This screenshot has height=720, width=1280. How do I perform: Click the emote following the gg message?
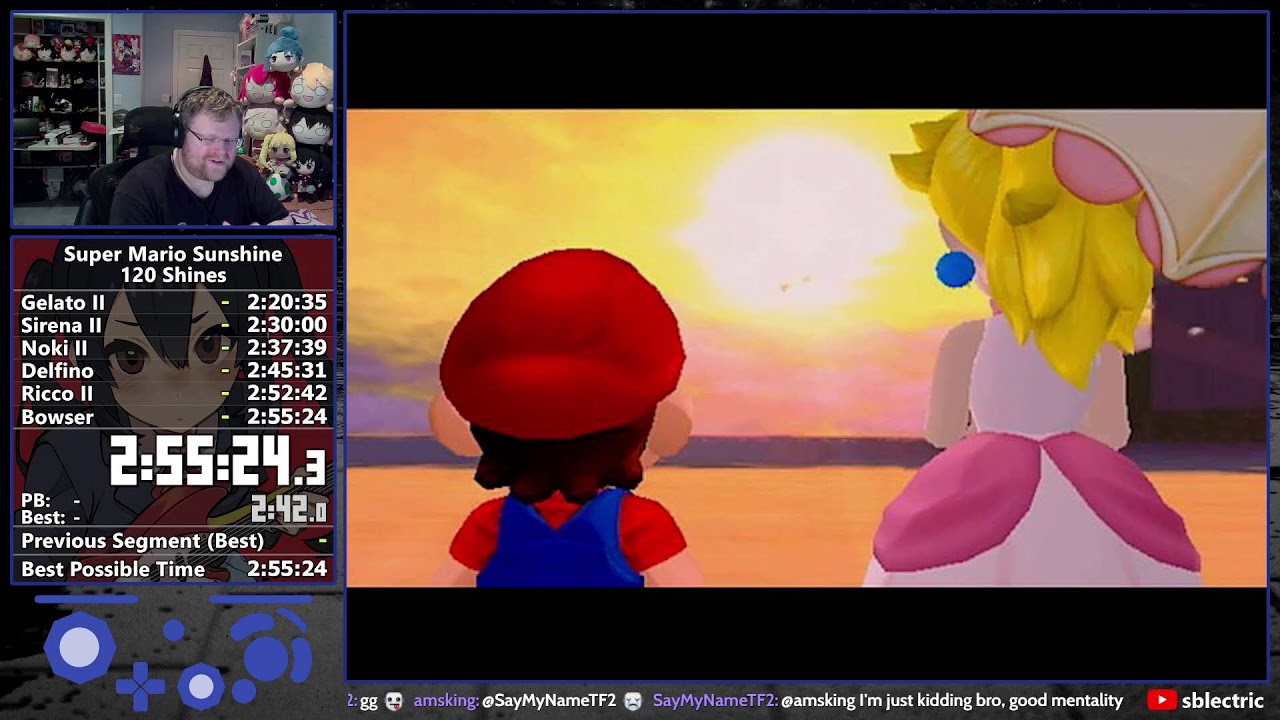pos(394,701)
